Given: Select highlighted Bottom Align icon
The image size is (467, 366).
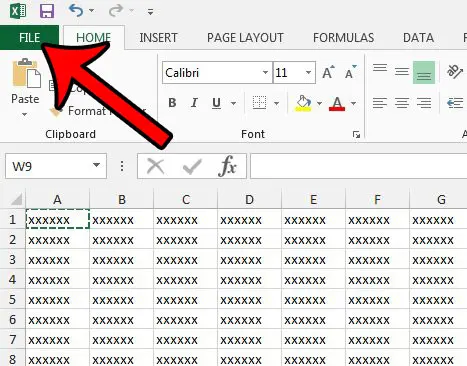Looking at the screenshot, I should coord(424,72).
